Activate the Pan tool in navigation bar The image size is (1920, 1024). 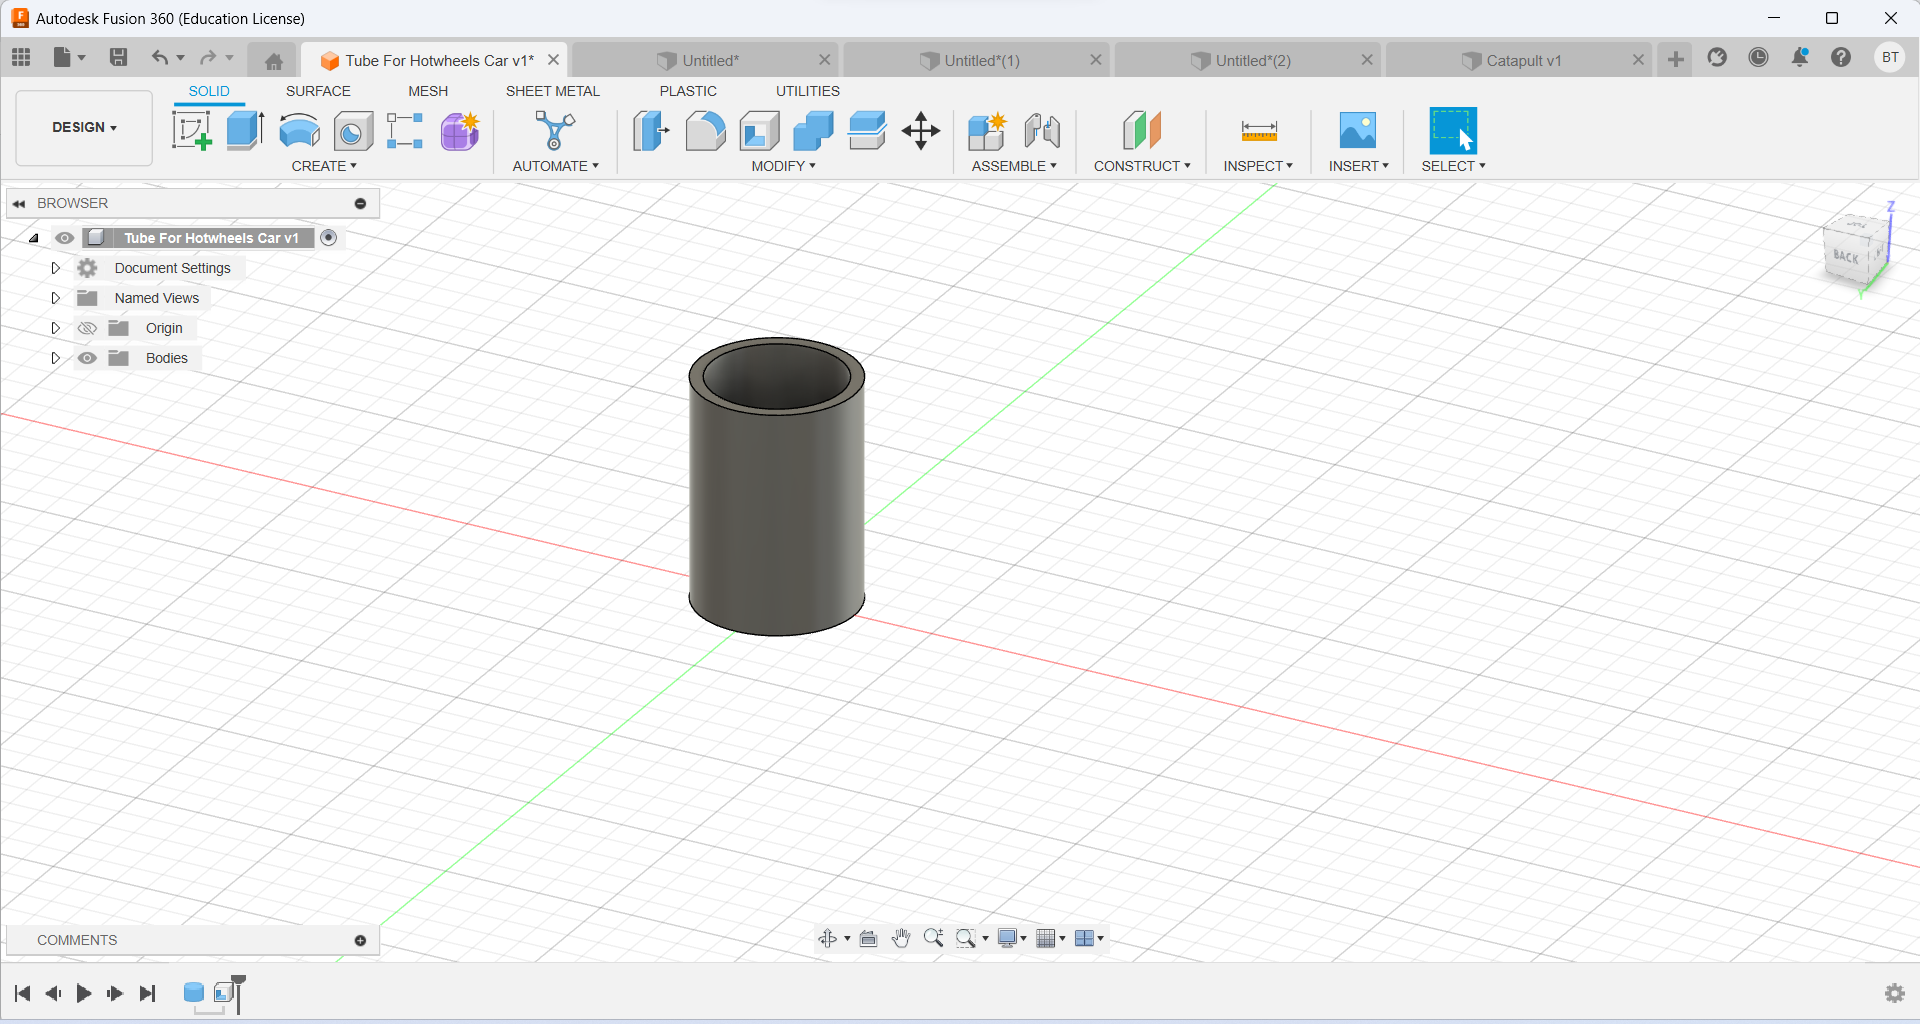click(x=902, y=938)
